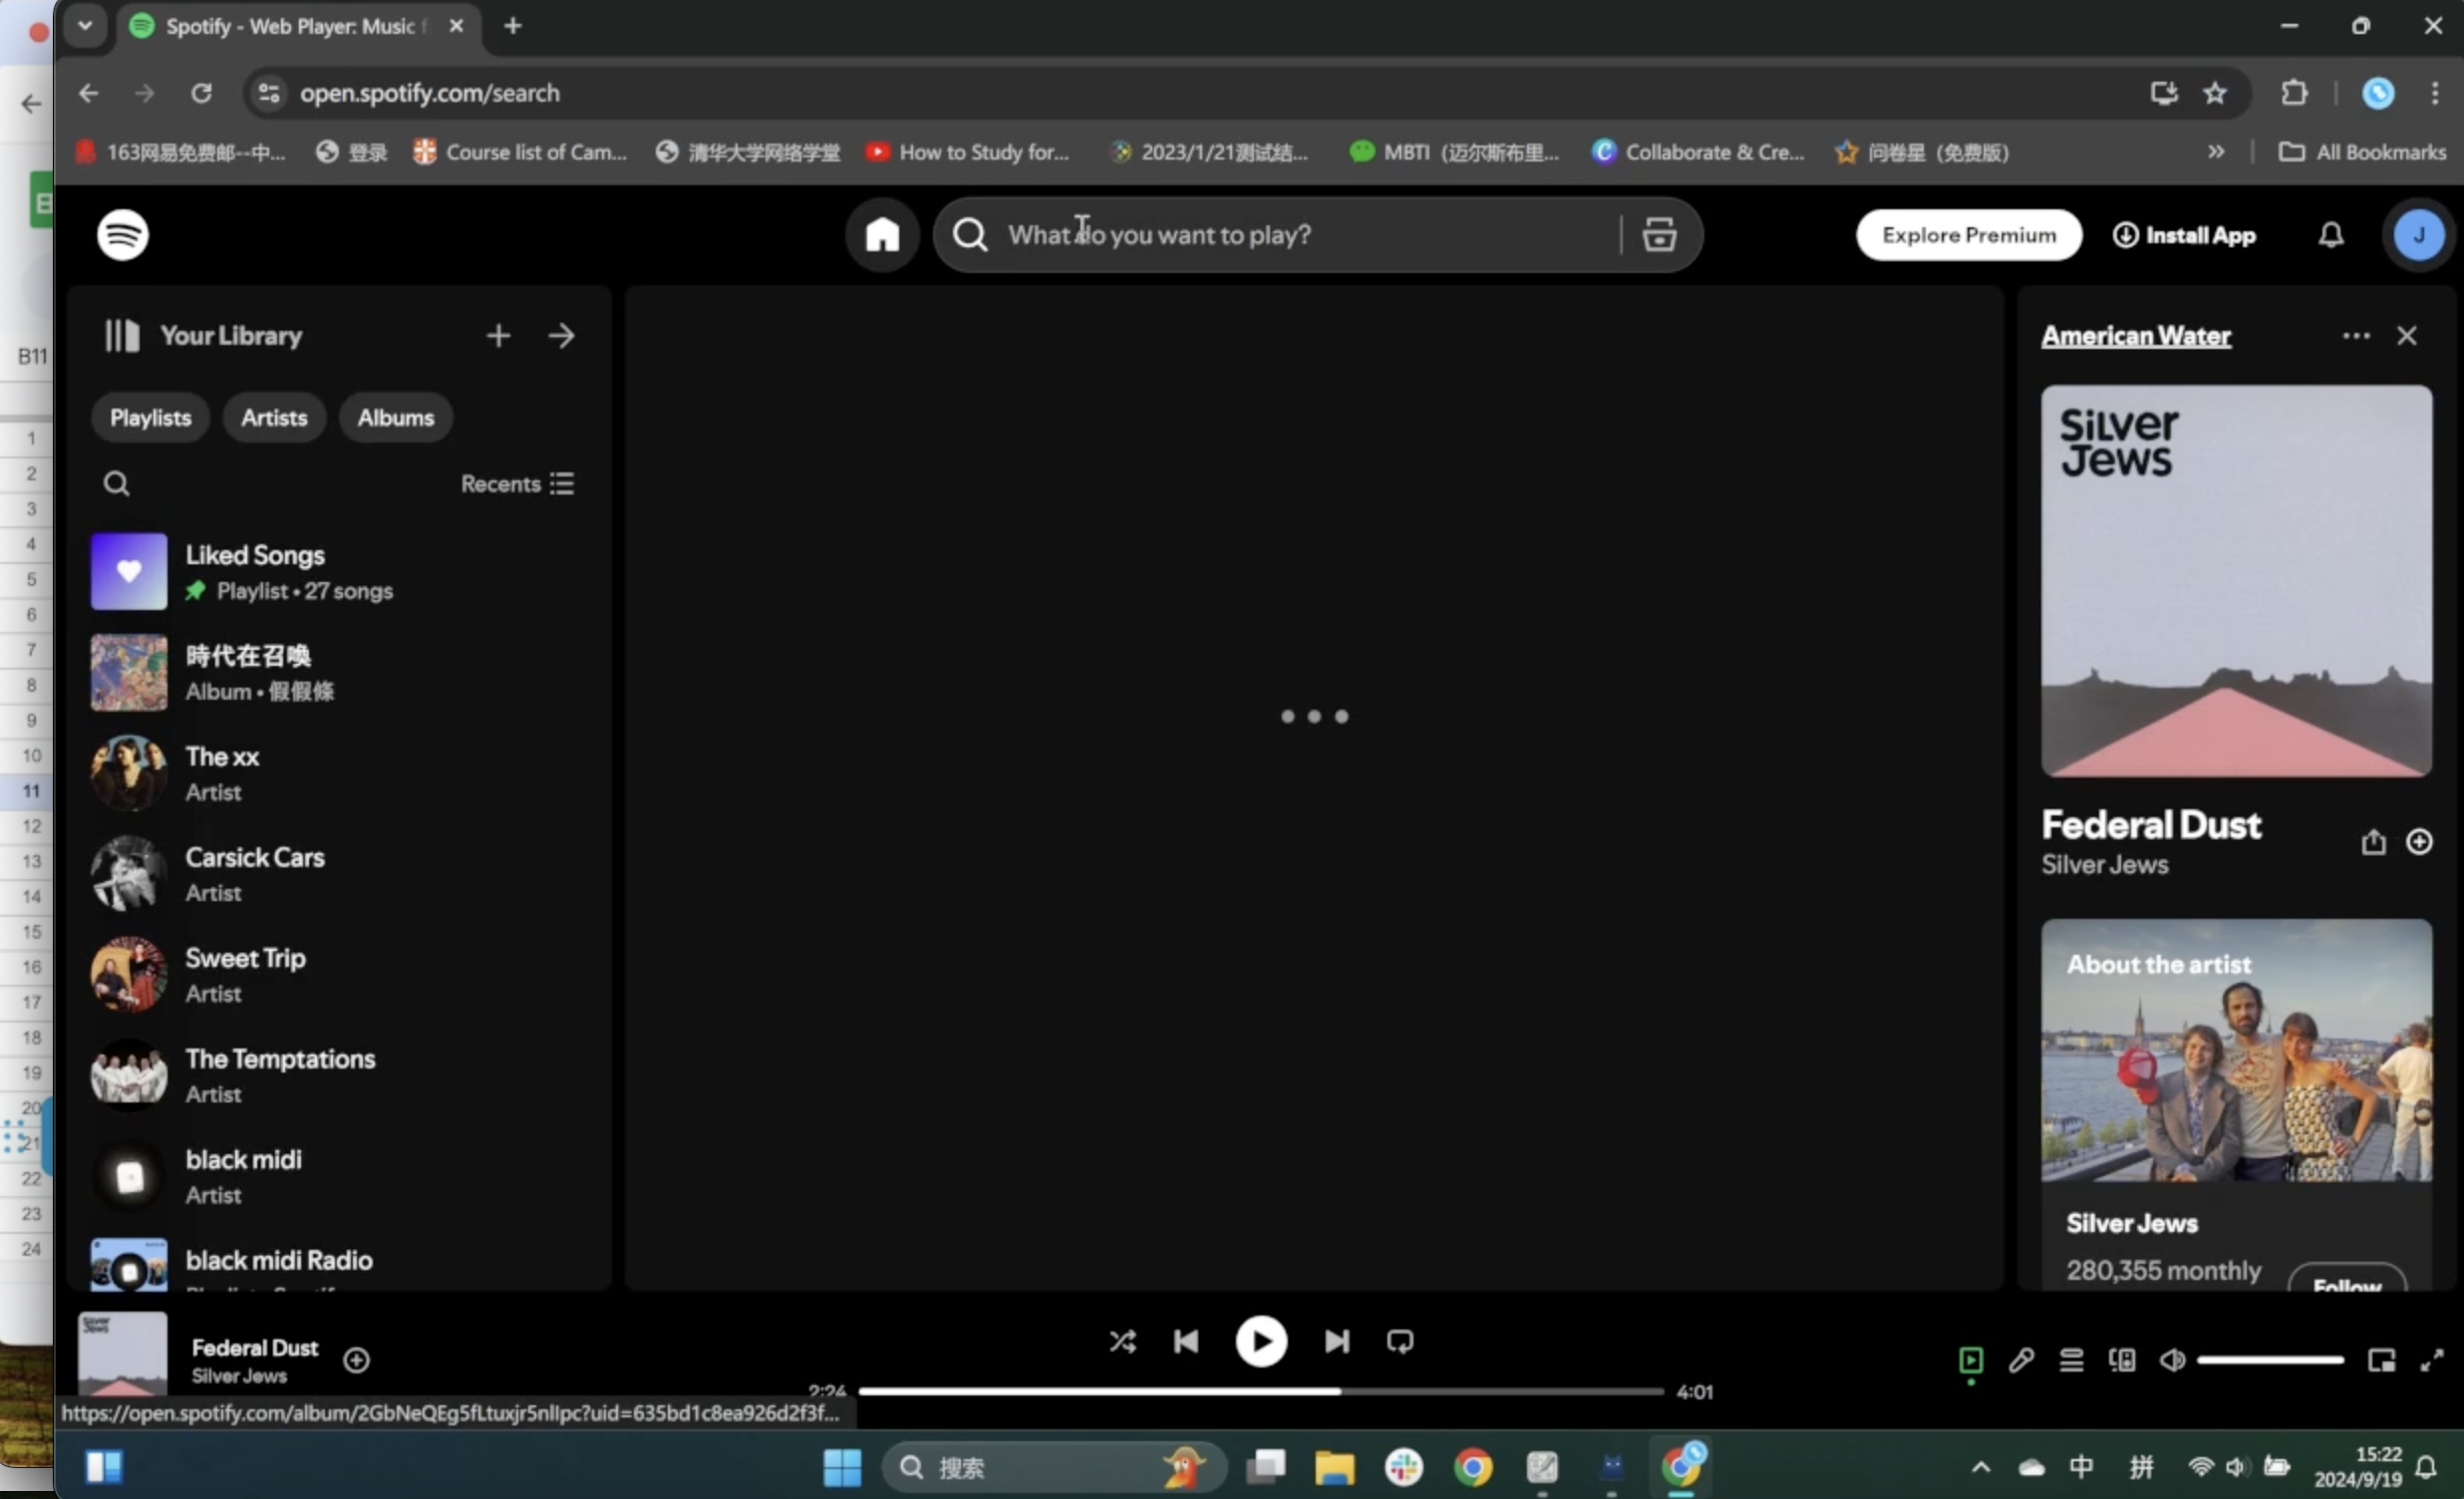
Task: Select the Albums filter chip
Action: point(395,417)
